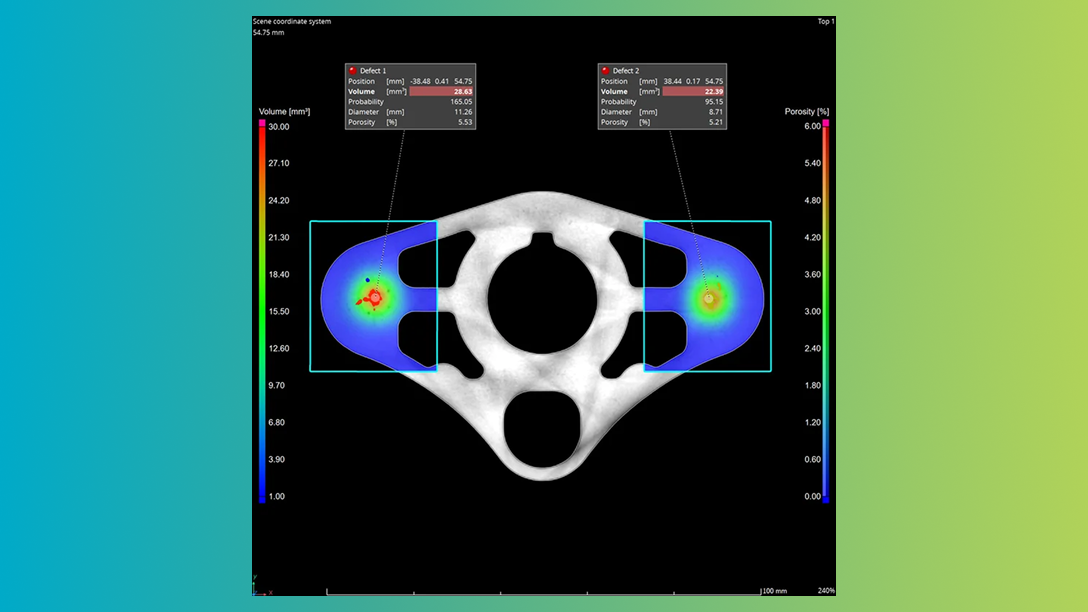The height and width of the screenshot is (612, 1088).
Task: Select the highlighted Volume value of Defect 2
Action: (713, 90)
